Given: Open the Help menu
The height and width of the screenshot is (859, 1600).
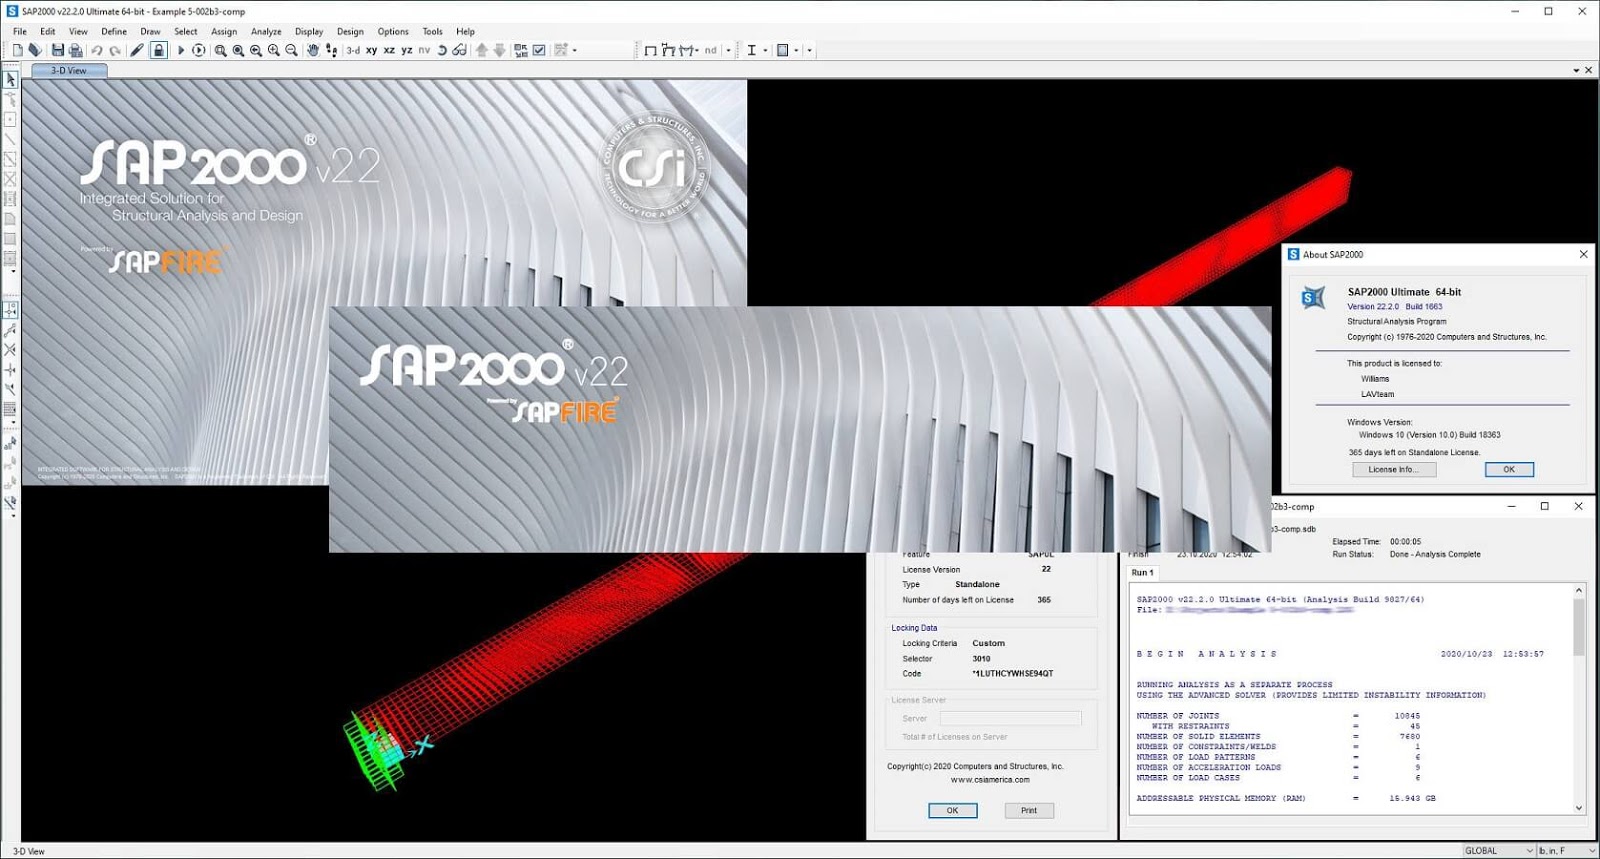Looking at the screenshot, I should (465, 31).
